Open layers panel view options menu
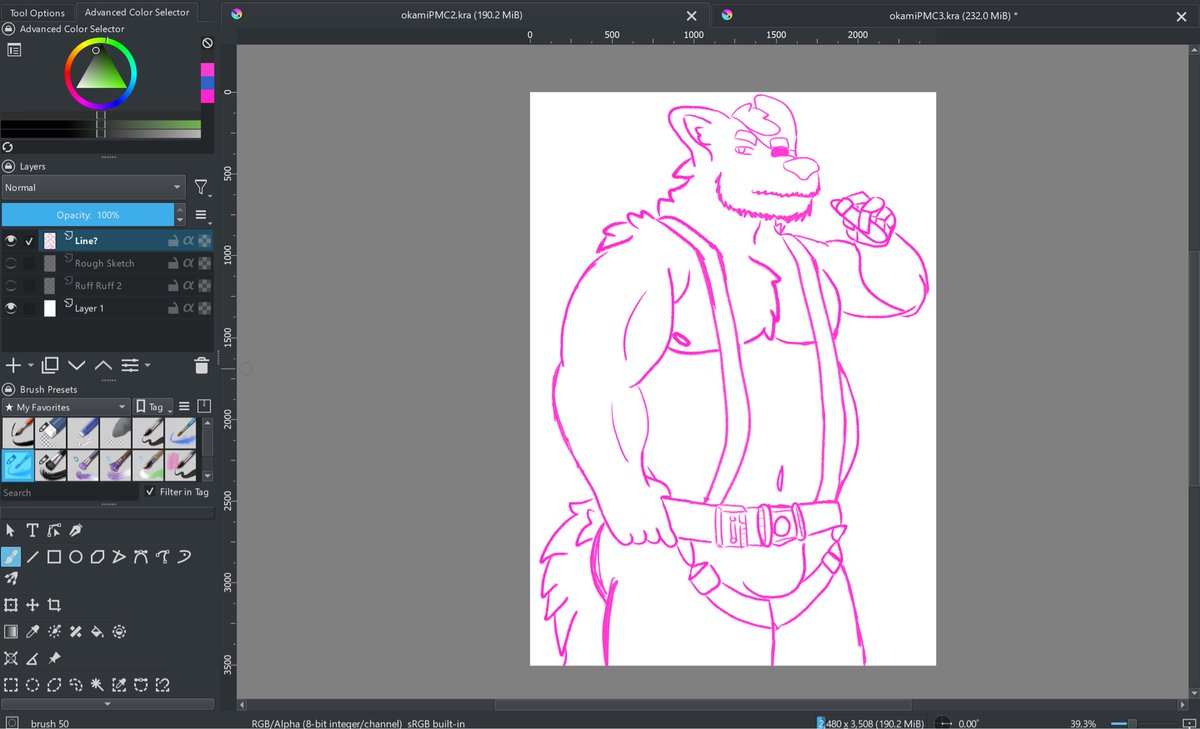1200x729 pixels. point(201,215)
